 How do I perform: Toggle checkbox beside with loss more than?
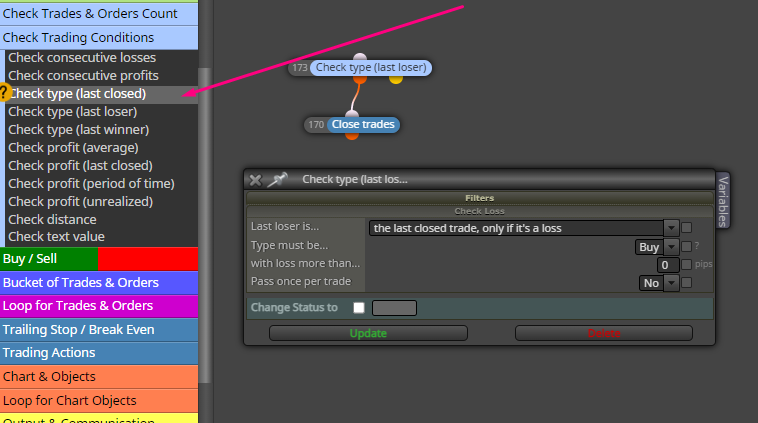686,264
